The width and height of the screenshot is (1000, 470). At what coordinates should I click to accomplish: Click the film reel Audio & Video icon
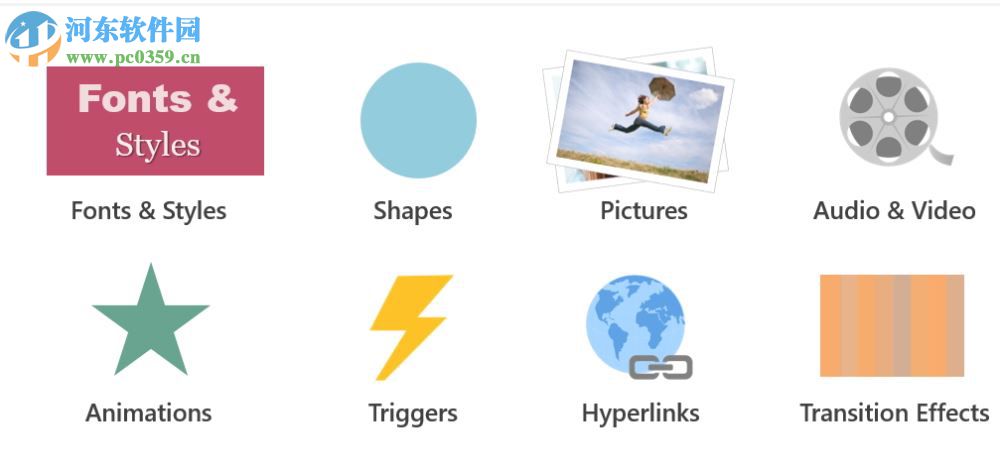pyautogui.click(x=894, y=117)
